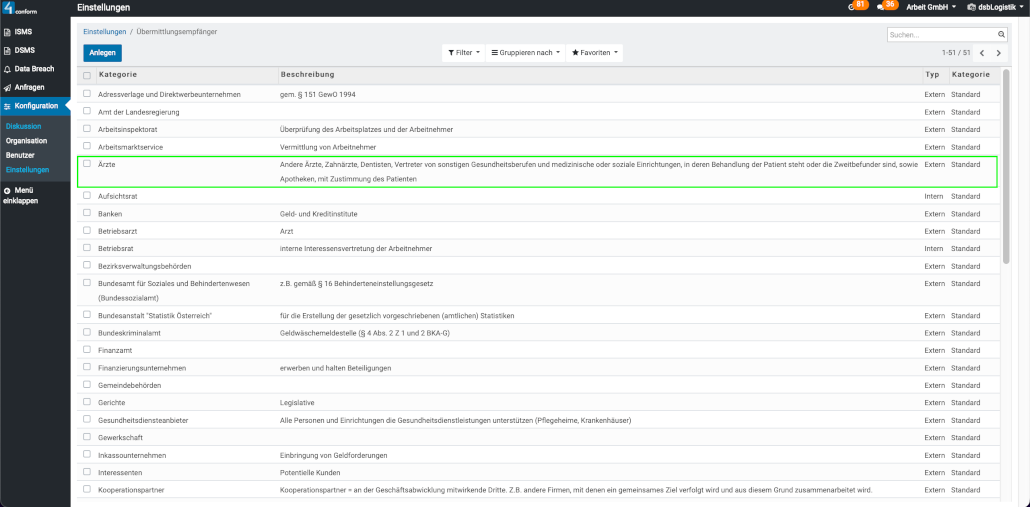Viewport: 1030px width, 507px height.
Task: Go to previous page arrow
Action: (982, 52)
